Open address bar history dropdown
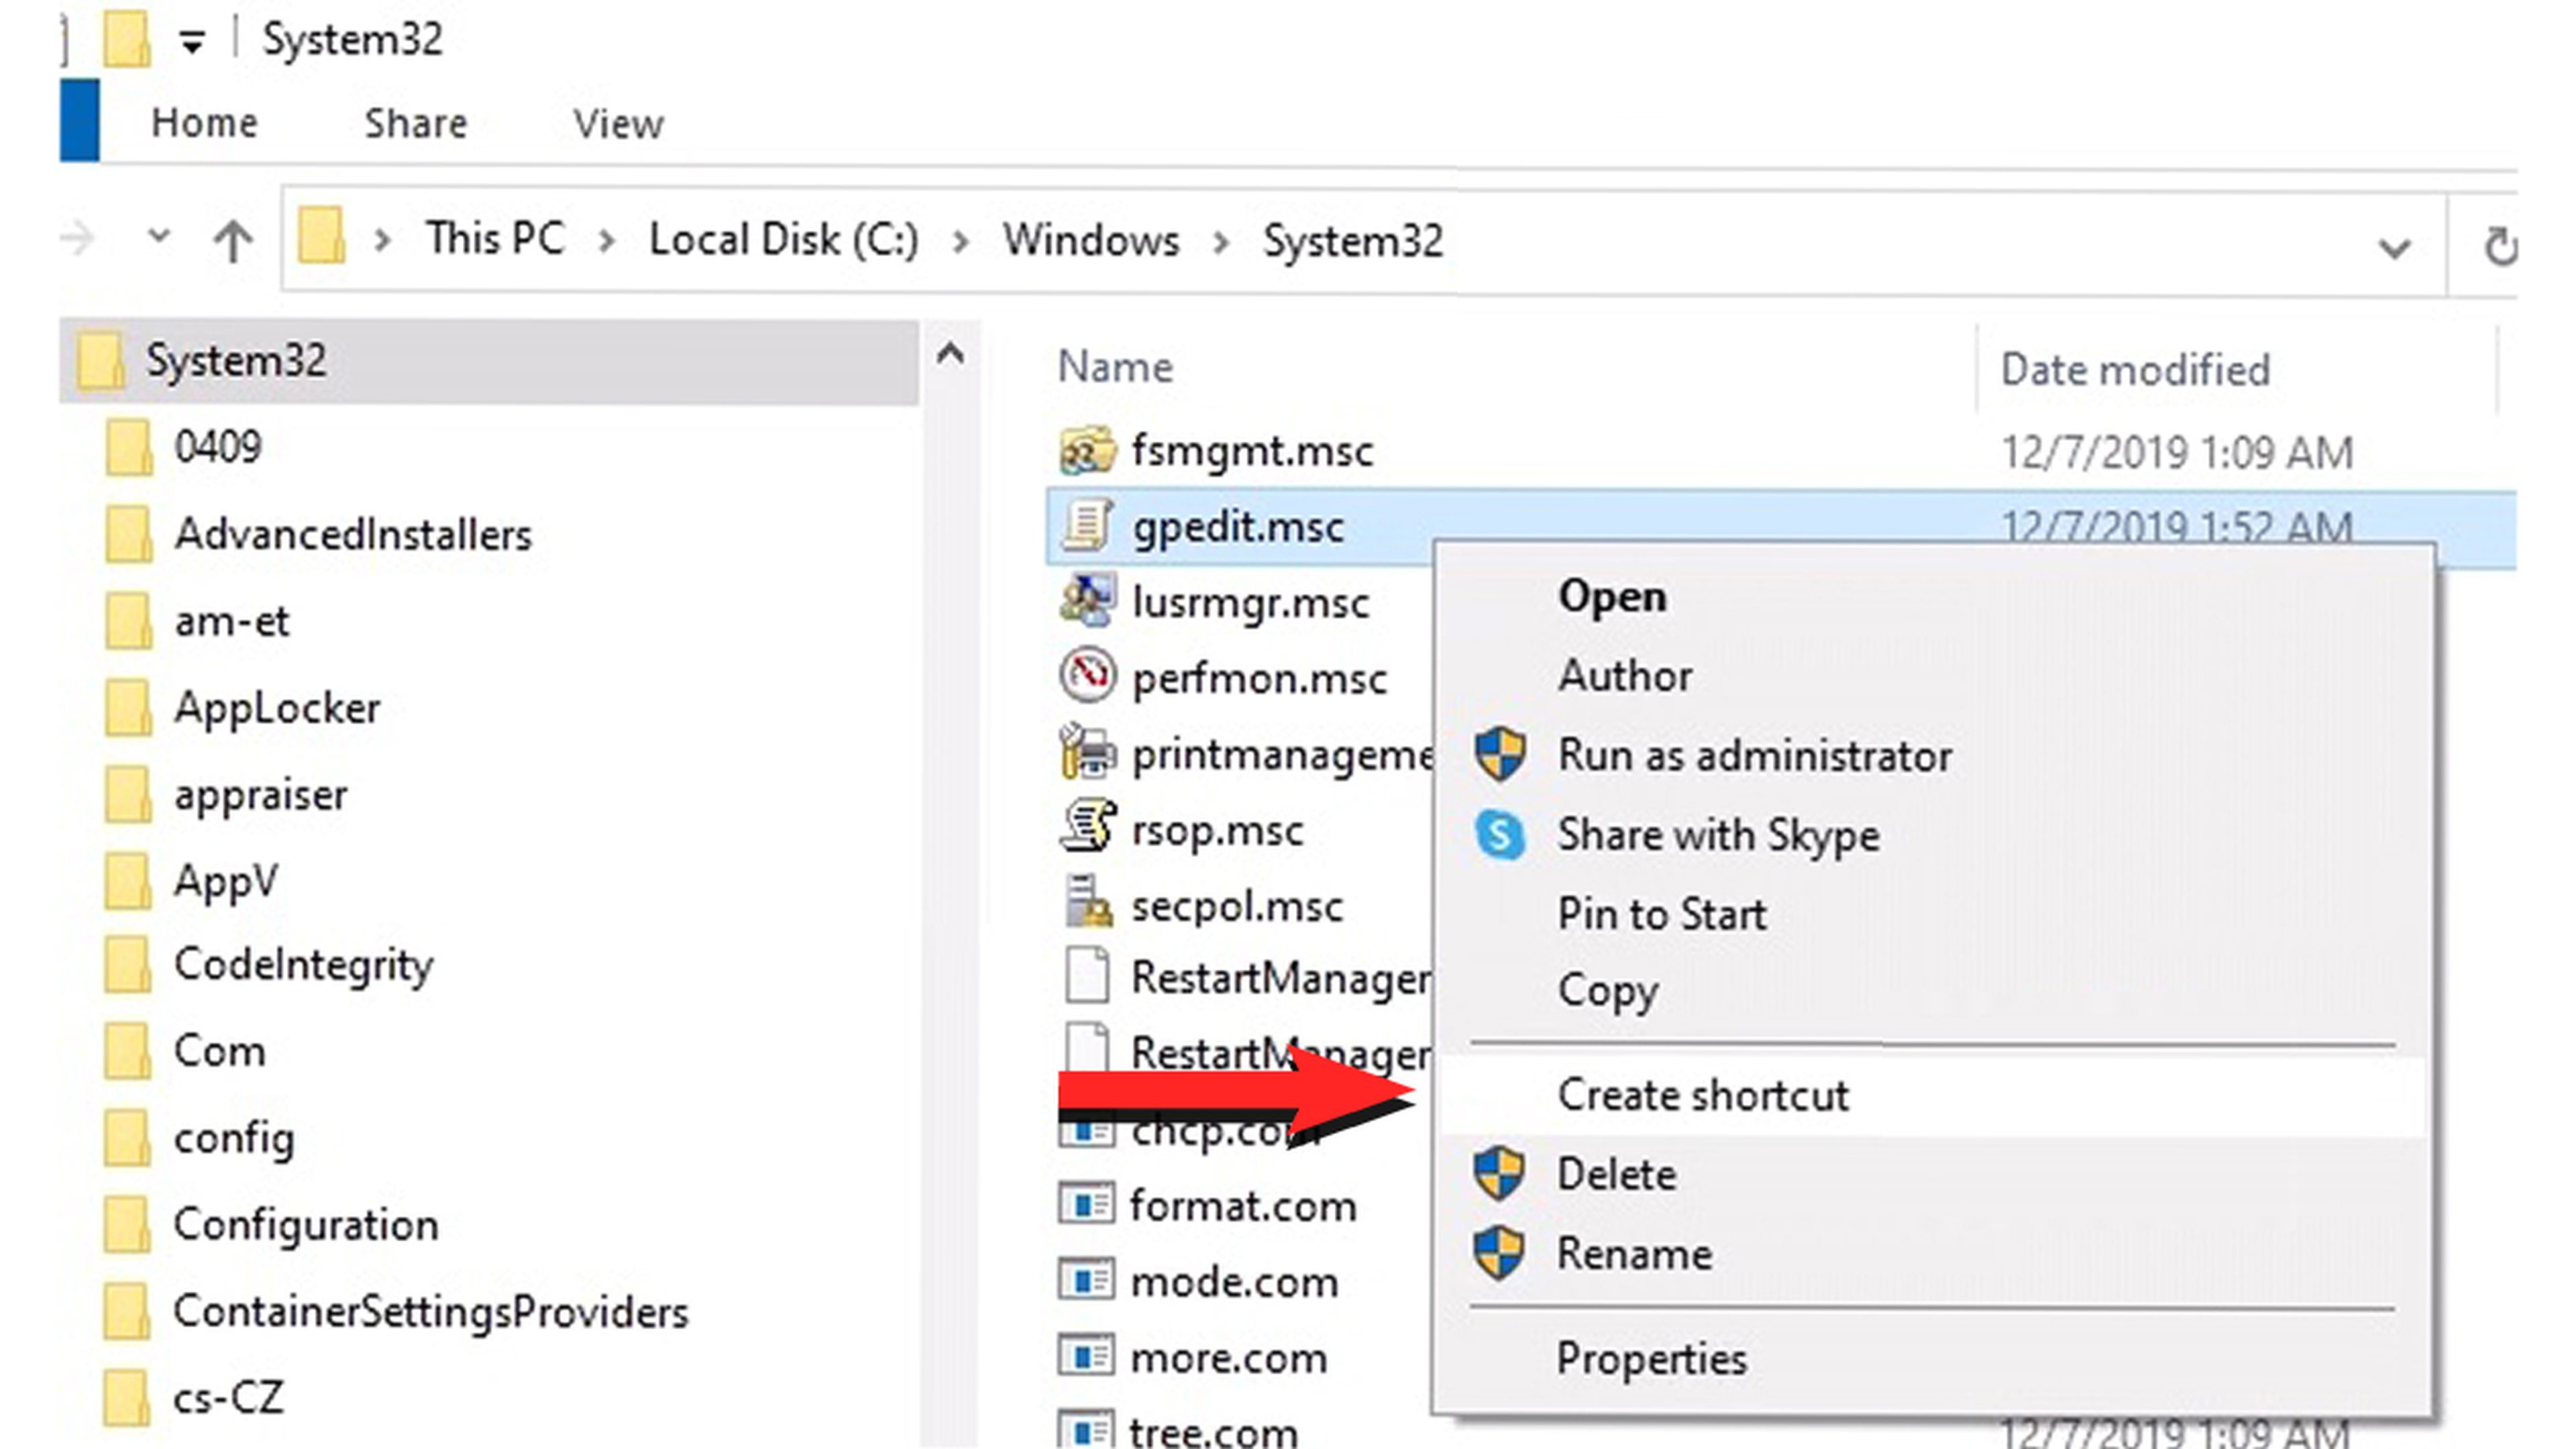 pos(2393,247)
